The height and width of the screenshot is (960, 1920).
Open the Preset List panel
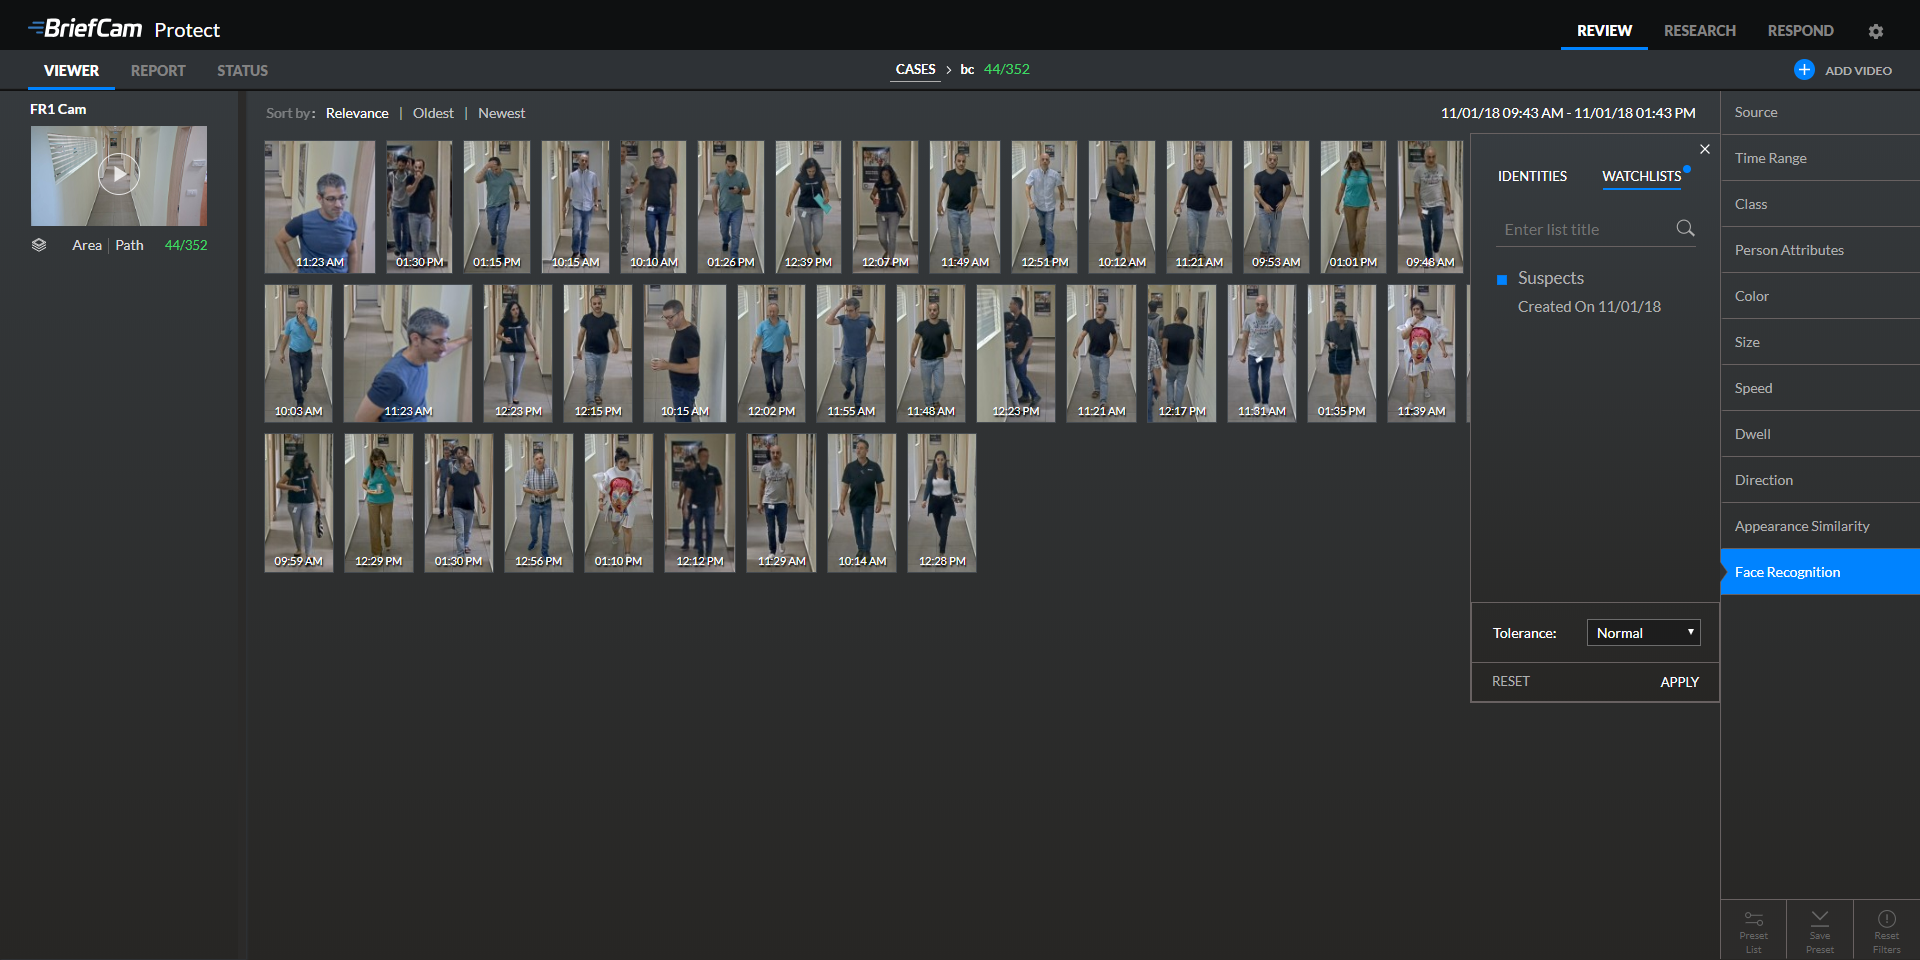point(1753,928)
